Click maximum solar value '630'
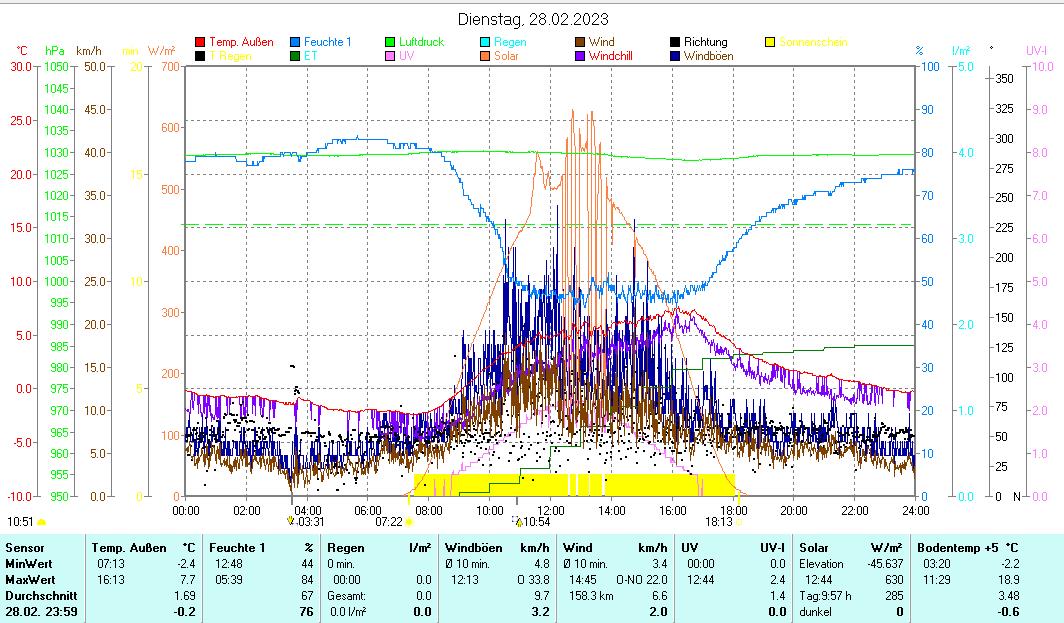1064x623 pixels. [894, 580]
